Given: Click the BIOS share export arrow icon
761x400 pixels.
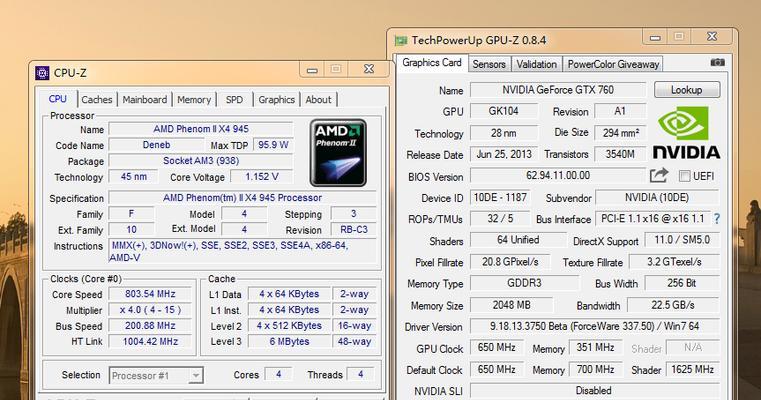Looking at the screenshot, I should click(x=659, y=175).
